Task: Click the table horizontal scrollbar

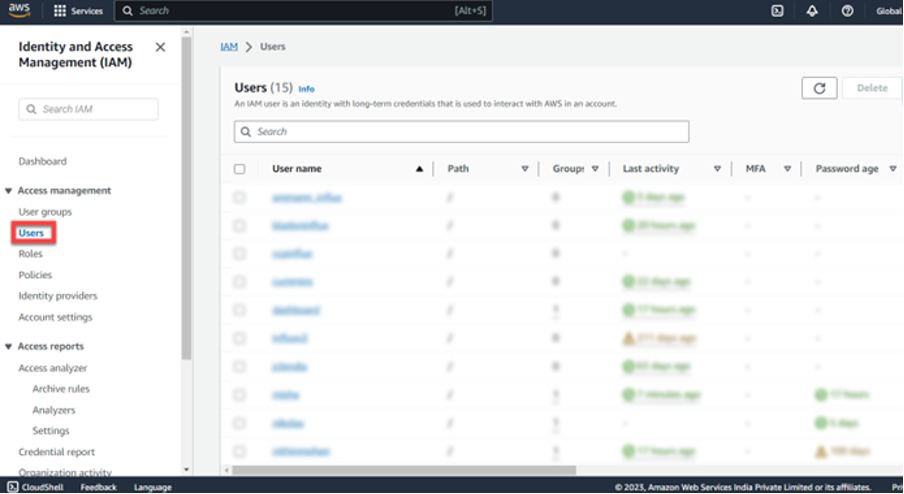Action: pyautogui.click(x=404, y=470)
